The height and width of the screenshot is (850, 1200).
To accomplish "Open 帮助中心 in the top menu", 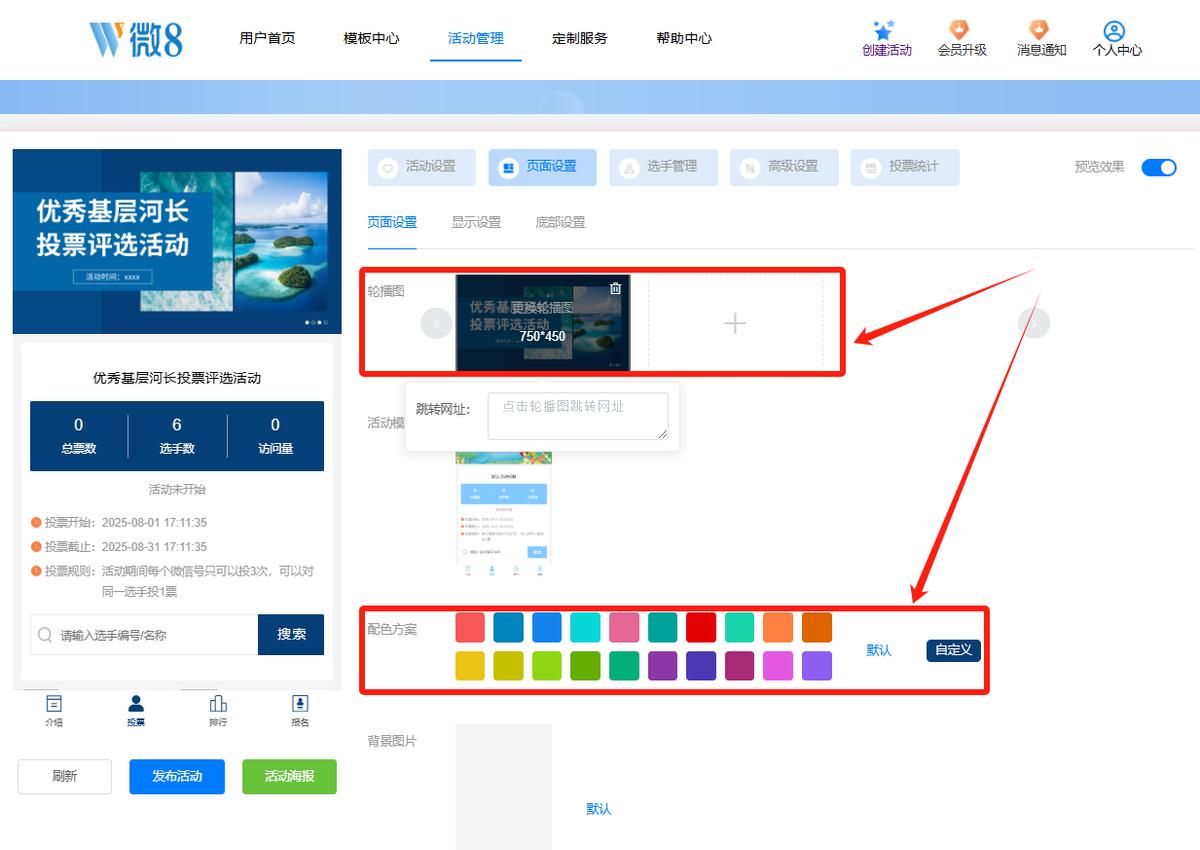I will pyautogui.click(x=684, y=38).
